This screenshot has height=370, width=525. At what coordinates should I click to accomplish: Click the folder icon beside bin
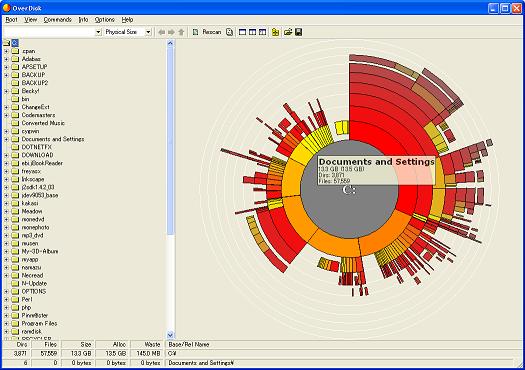coord(15,99)
